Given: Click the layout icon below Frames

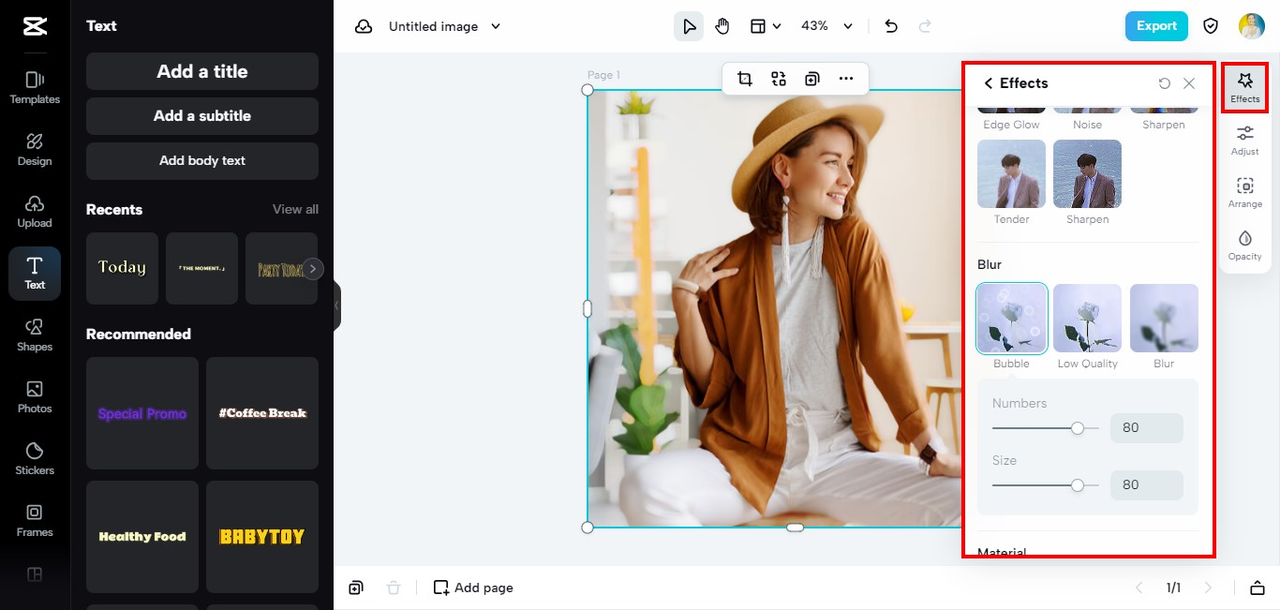Looking at the screenshot, I should (x=35, y=575).
